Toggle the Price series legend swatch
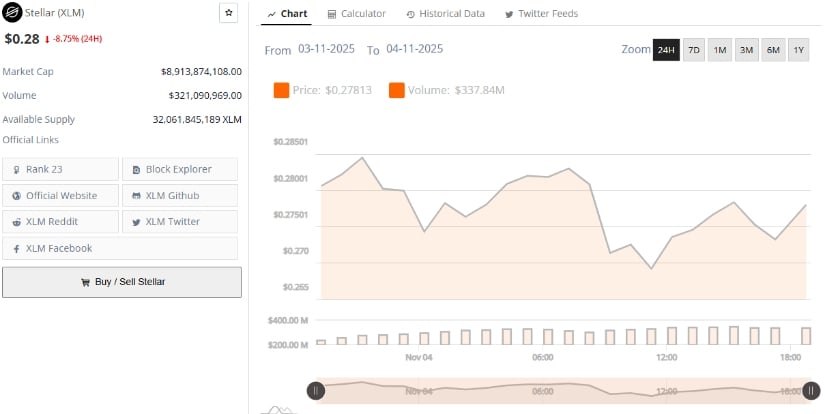The image size is (825, 414). tap(281, 91)
